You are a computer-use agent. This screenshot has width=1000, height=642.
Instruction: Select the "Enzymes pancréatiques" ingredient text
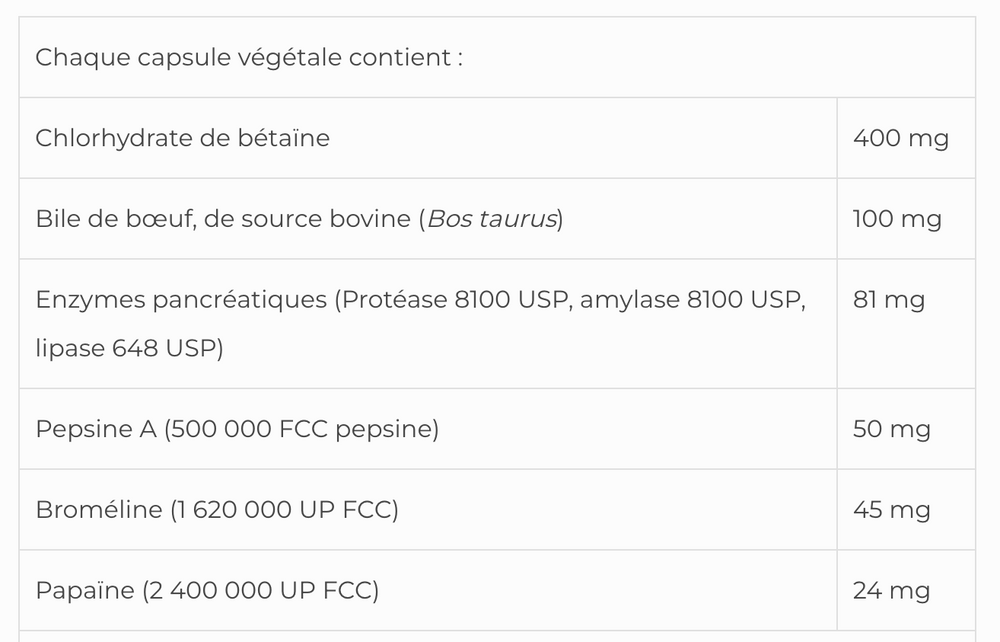(181, 300)
